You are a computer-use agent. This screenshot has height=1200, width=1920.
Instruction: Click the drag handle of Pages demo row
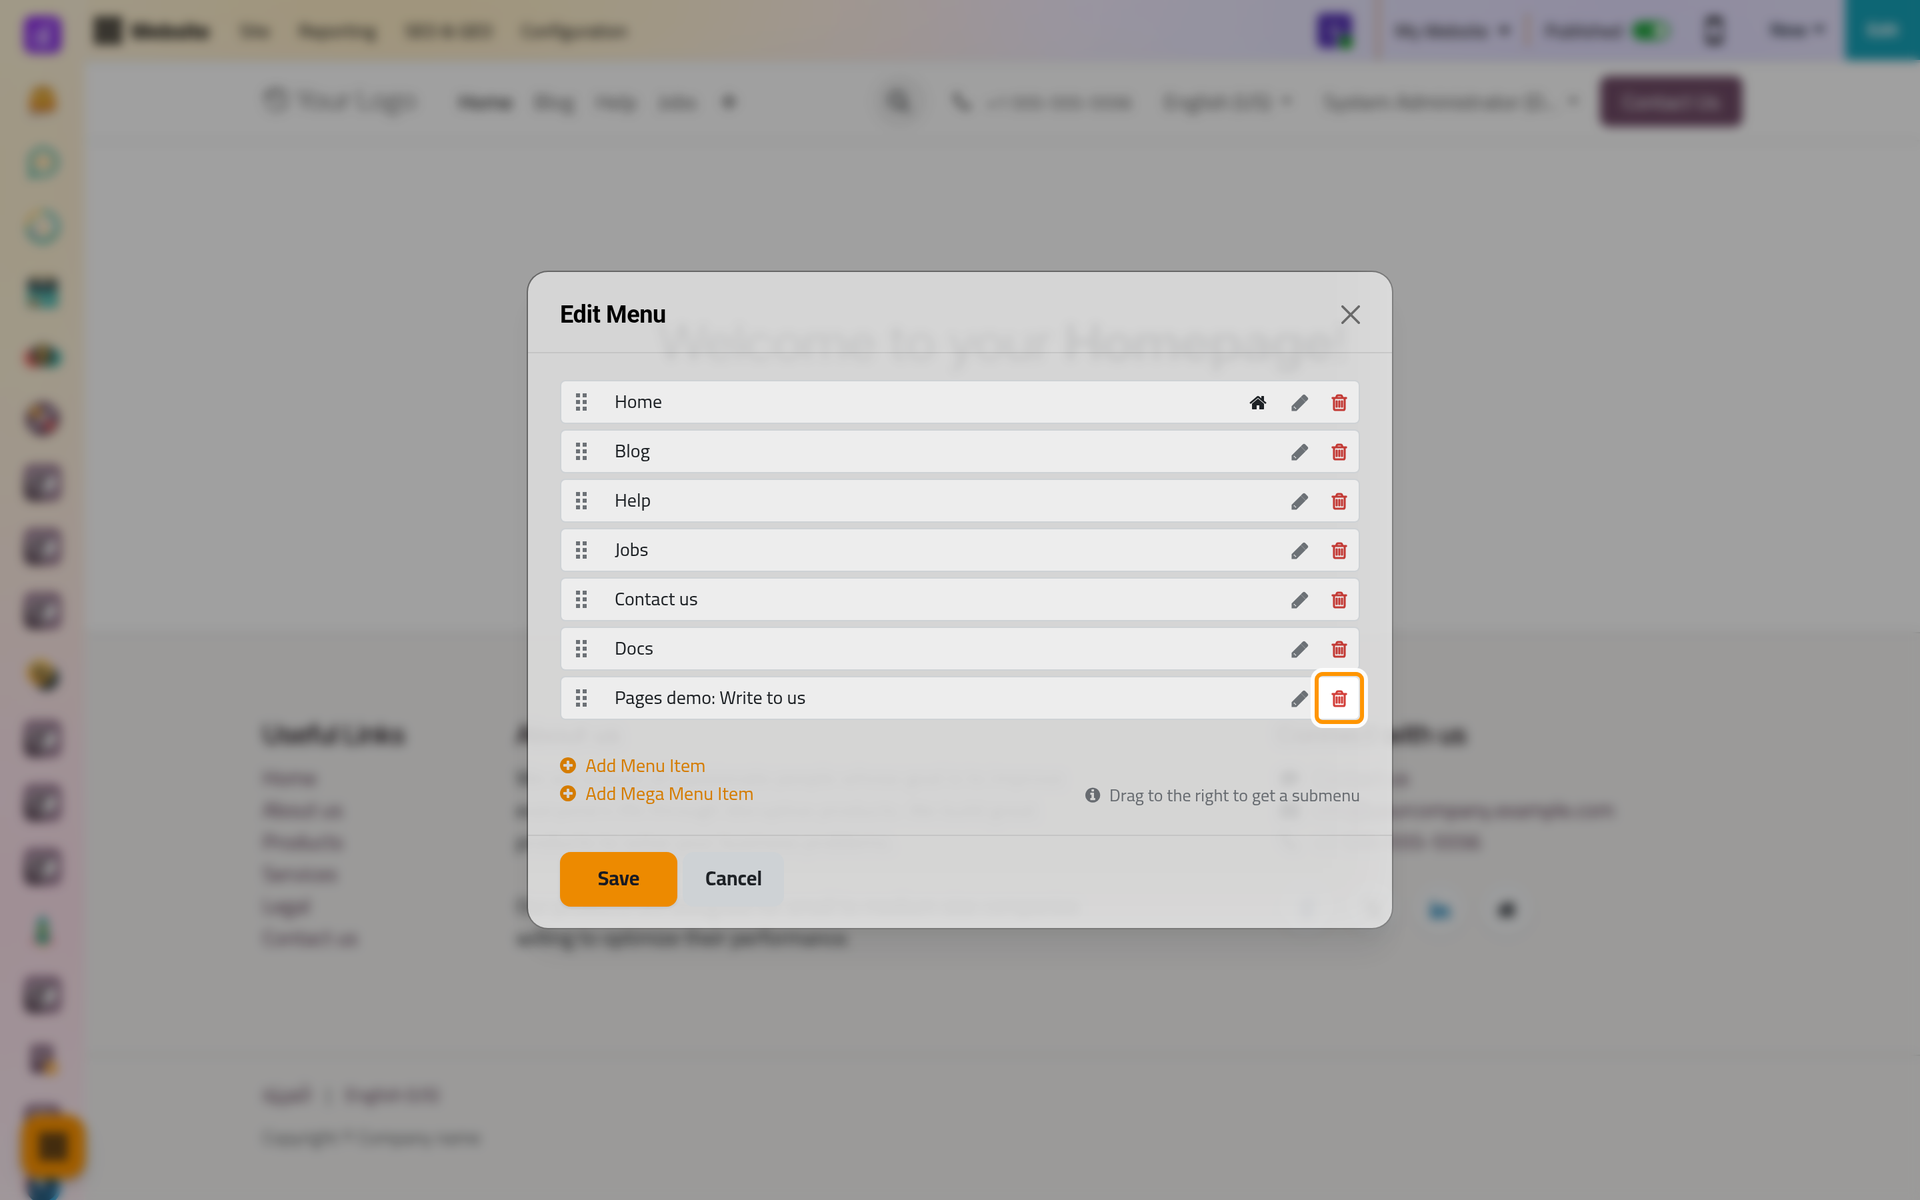tap(581, 698)
